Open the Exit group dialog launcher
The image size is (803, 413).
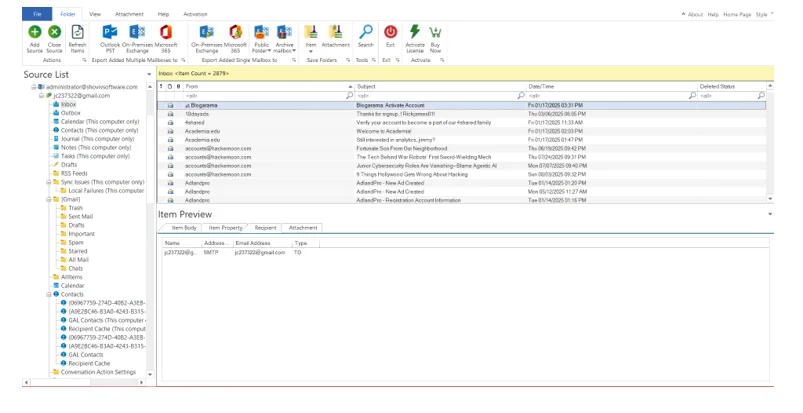pos(397,60)
